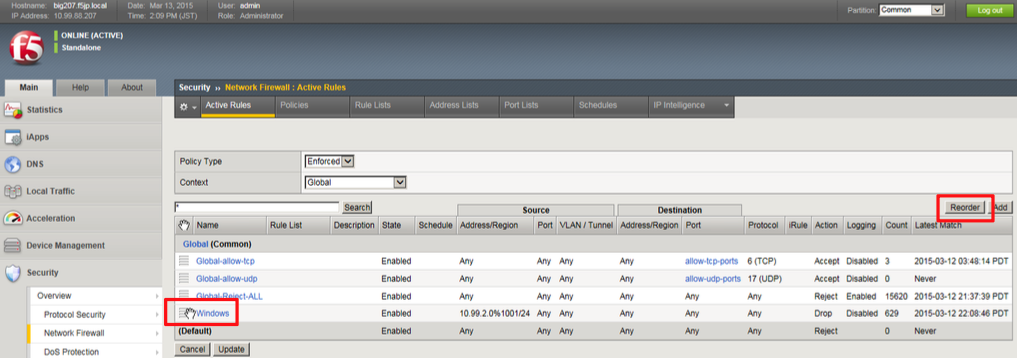Open the gear settings menu in tab bar
1017x360 pixels.
pos(187,106)
